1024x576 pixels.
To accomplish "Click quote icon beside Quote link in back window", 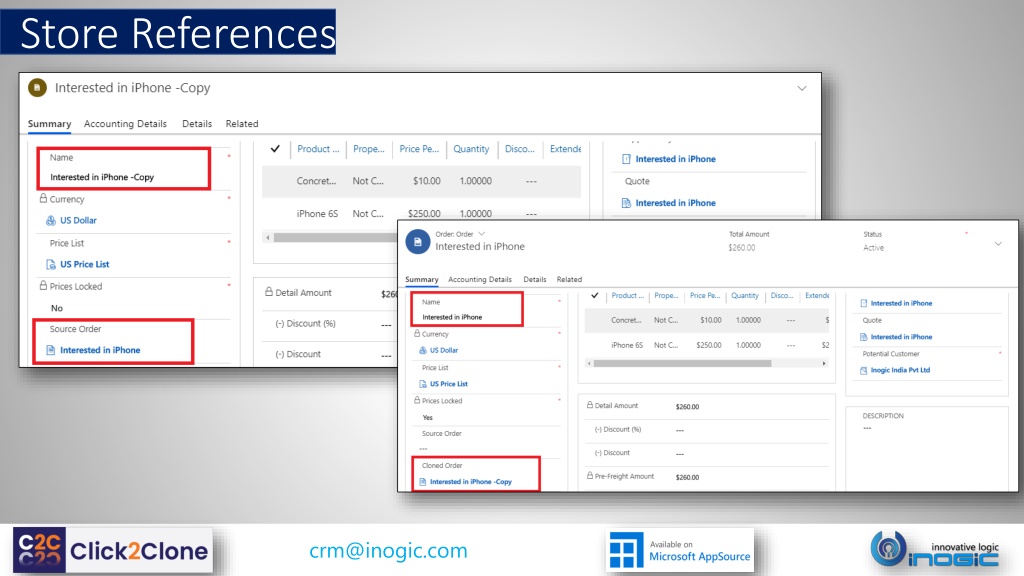I will point(626,203).
